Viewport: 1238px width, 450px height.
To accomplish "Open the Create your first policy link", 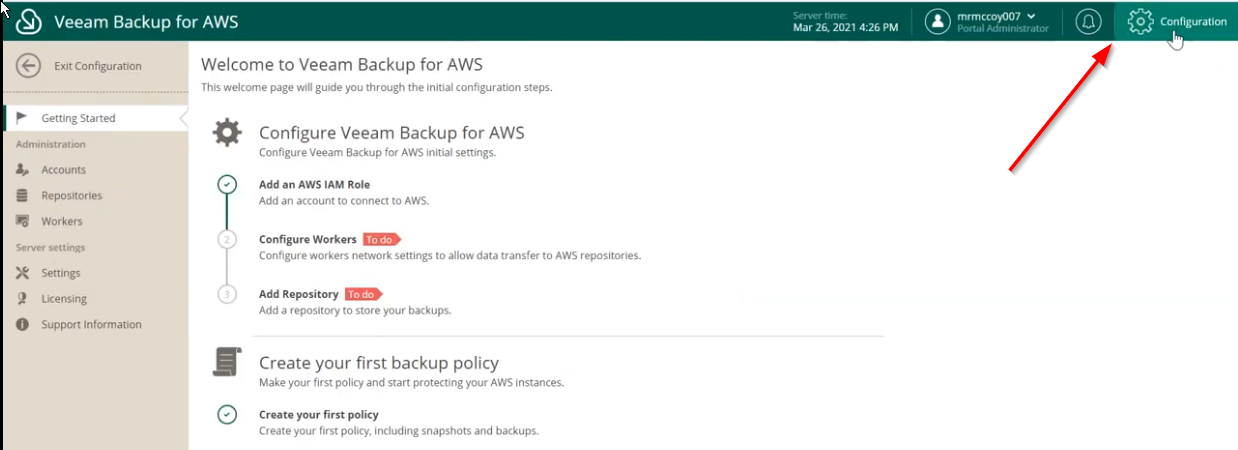I will tap(319, 414).
